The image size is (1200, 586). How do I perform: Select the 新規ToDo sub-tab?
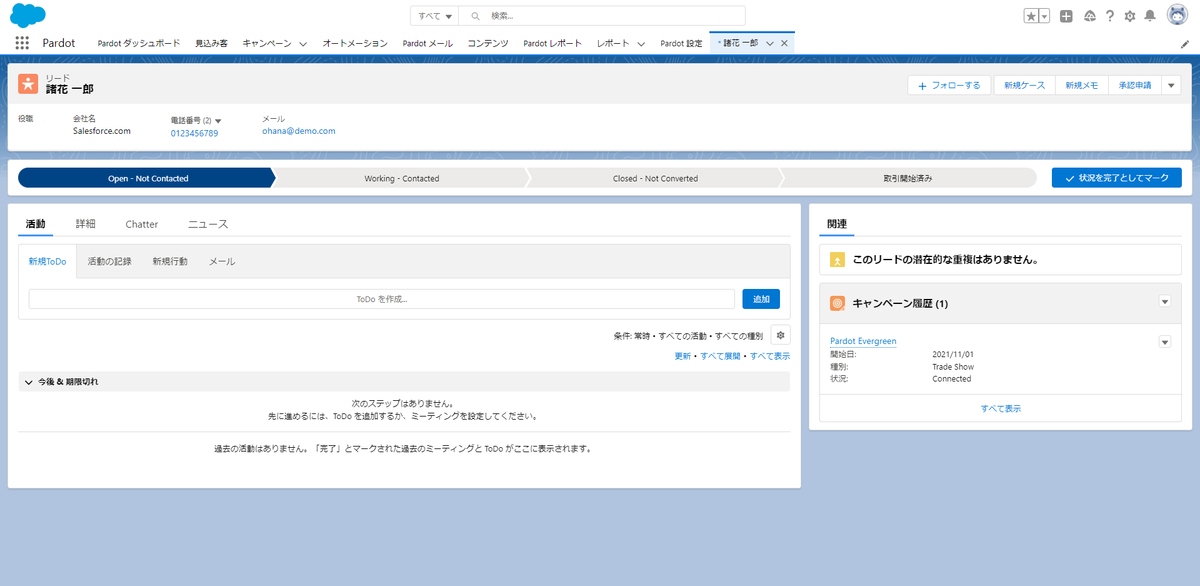(x=48, y=261)
